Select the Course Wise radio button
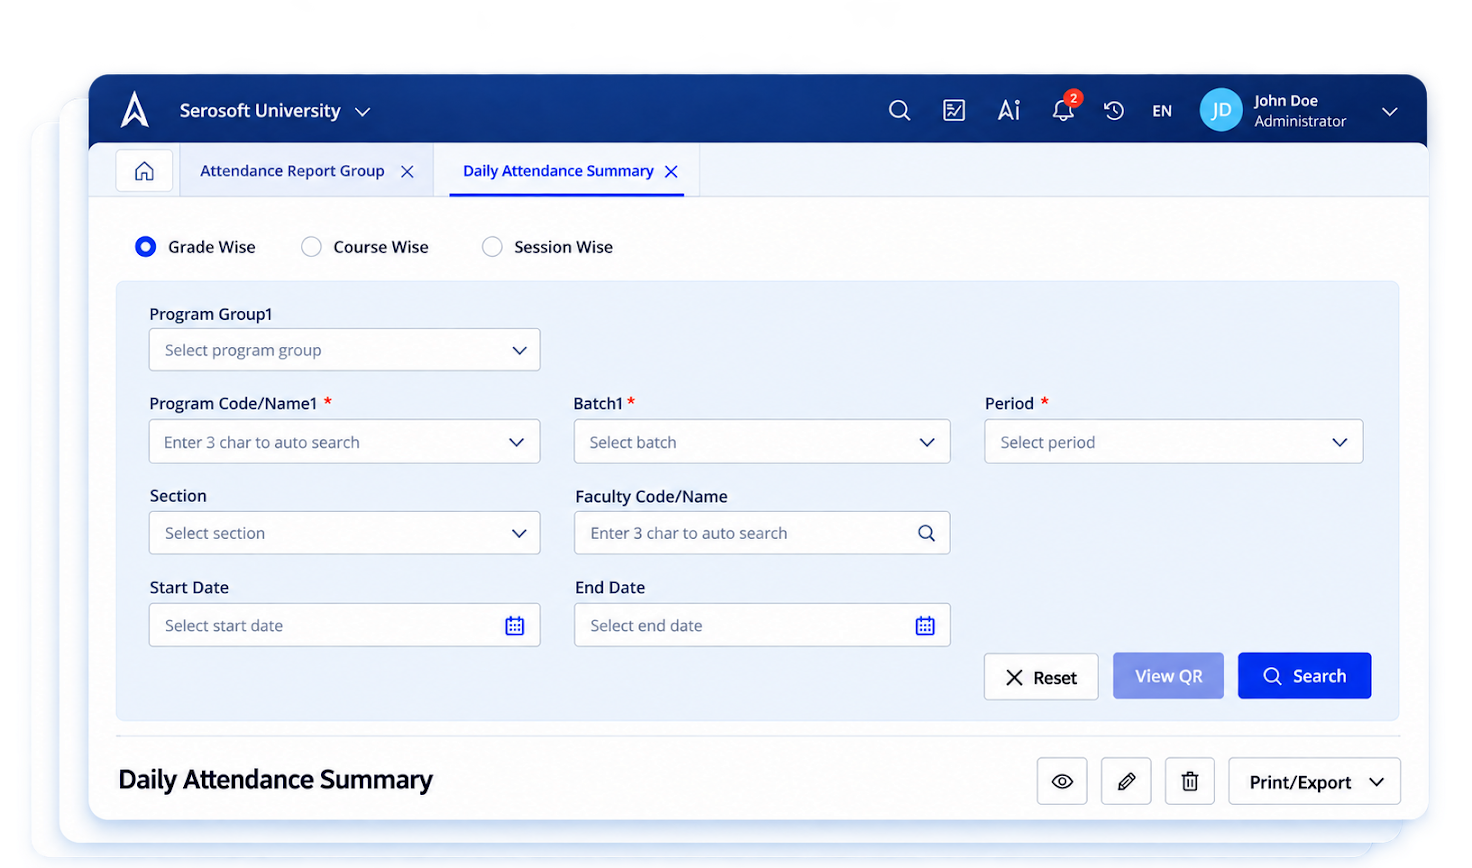 tap(311, 247)
